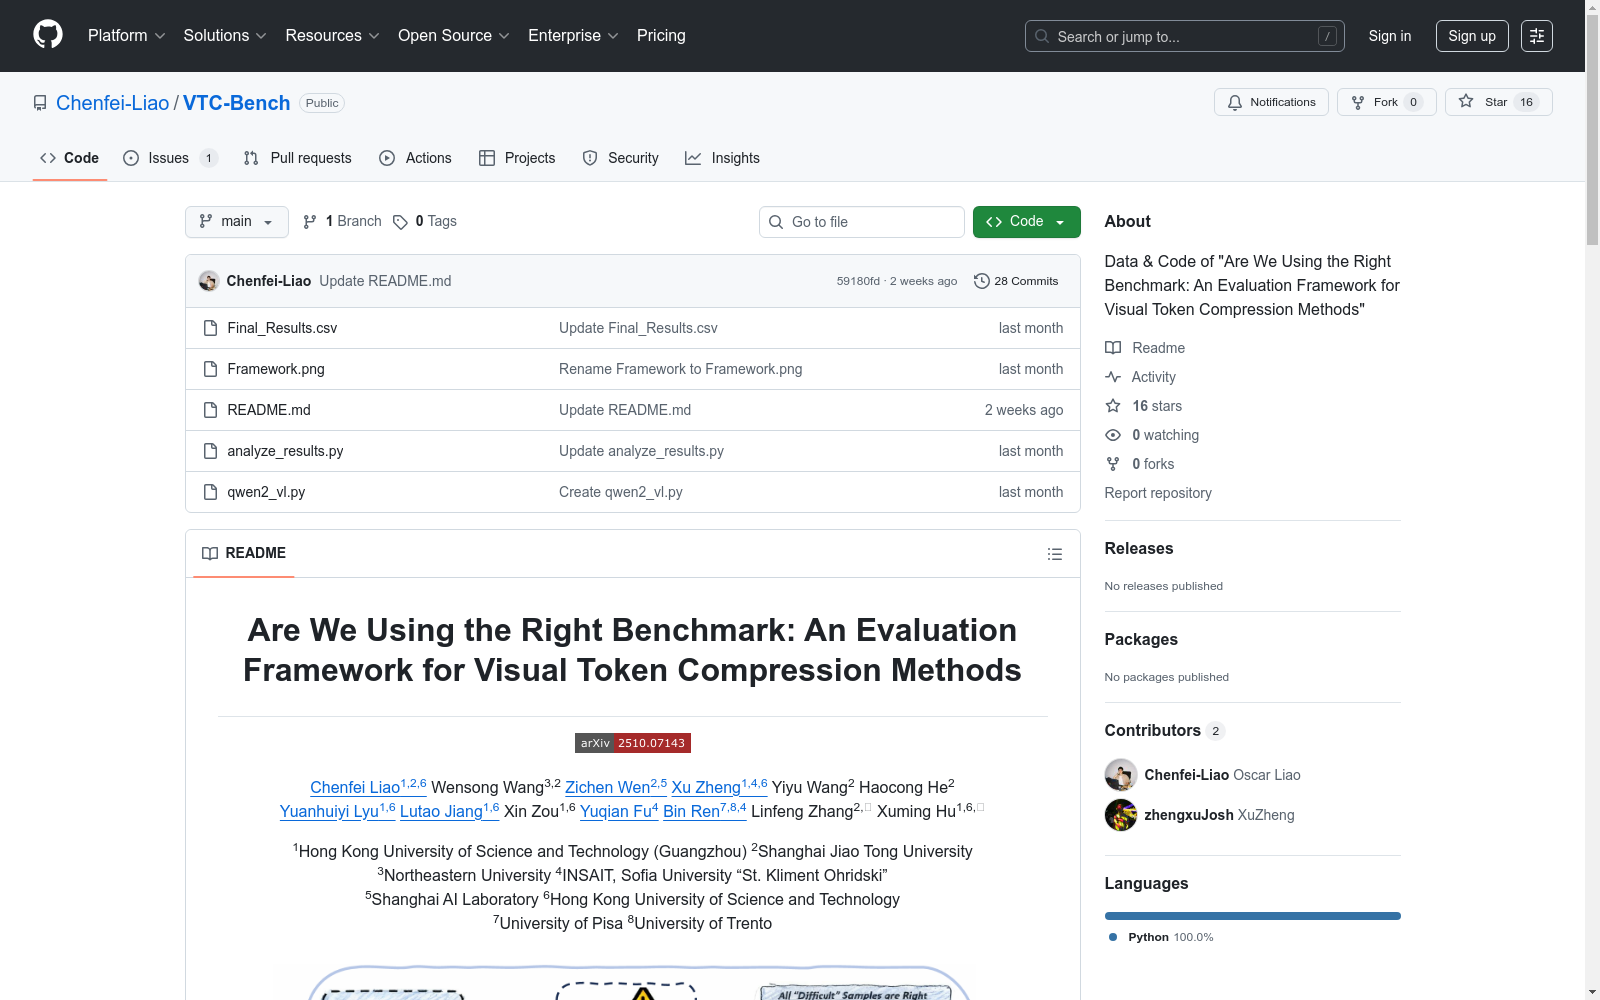The image size is (1600, 1000).
Task: Expand the Solutions menu
Action: (x=225, y=36)
